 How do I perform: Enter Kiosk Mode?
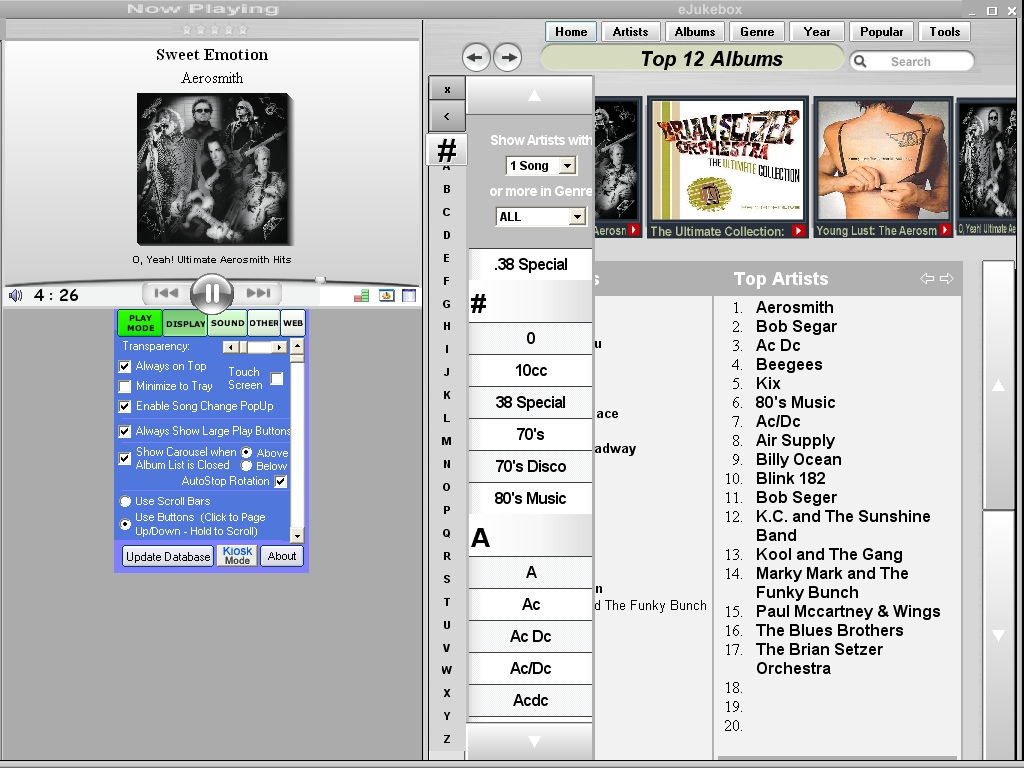pyautogui.click(x=237, y=556)
